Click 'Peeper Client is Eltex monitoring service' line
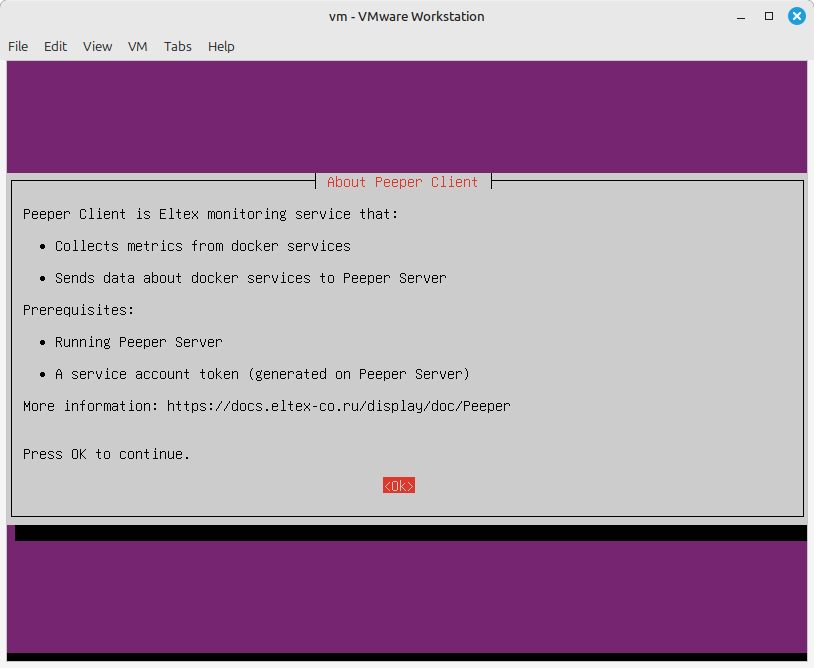 tap(210, 214)
